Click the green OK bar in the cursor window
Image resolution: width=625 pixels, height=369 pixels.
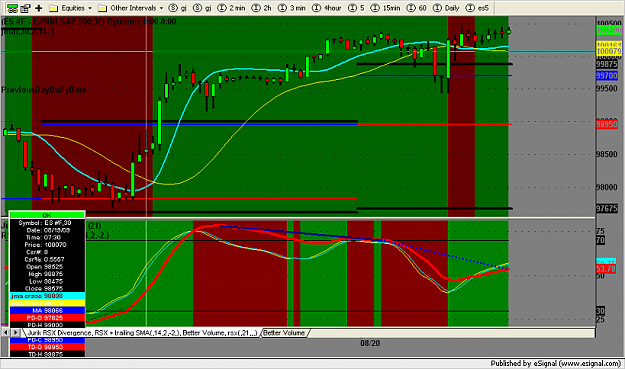47,215
